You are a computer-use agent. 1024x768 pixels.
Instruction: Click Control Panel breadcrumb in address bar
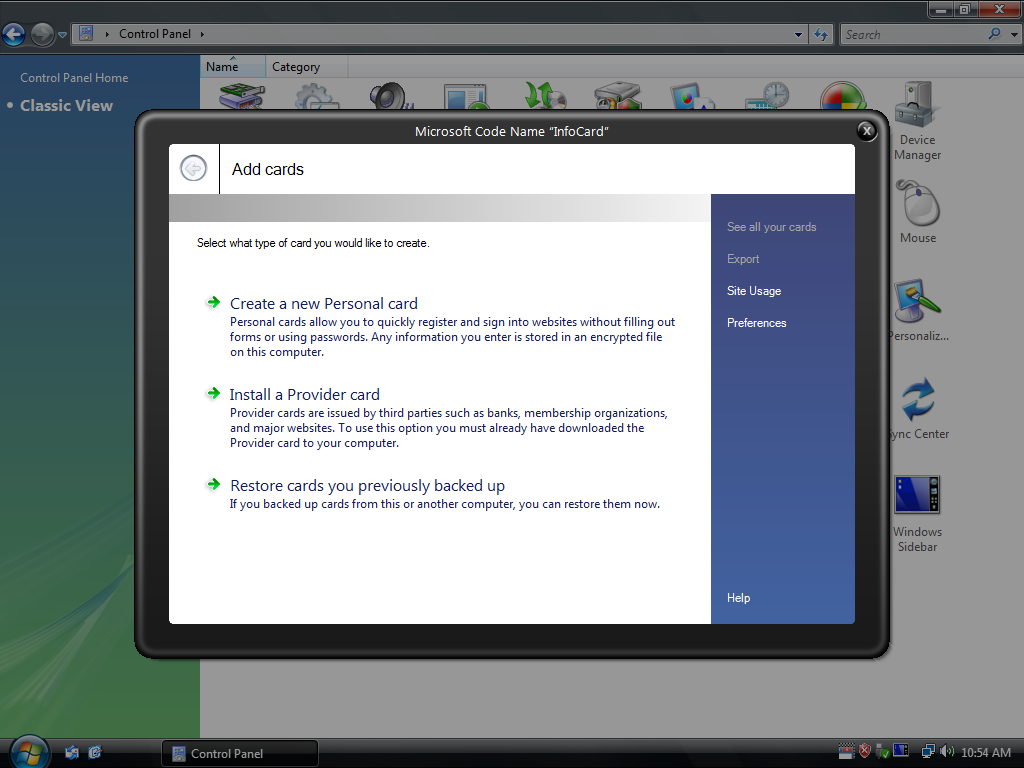[x=155, y=34]
